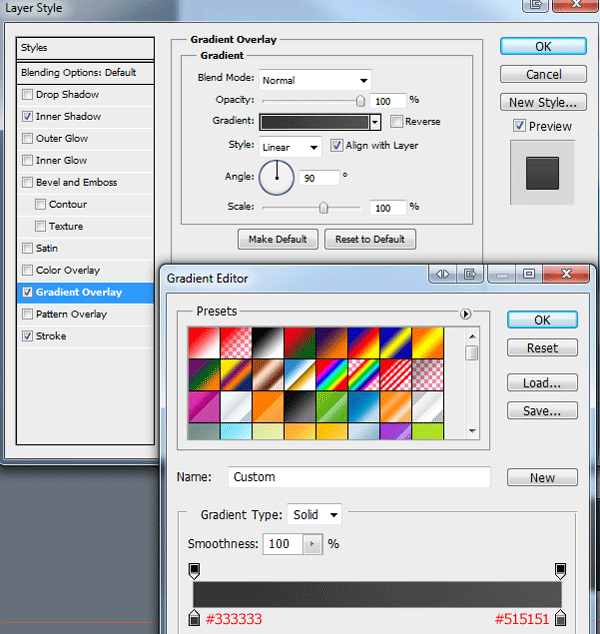Click OK in the Gradient Editor
This screenshot has height=634, width=600.
tap(542, 320)
